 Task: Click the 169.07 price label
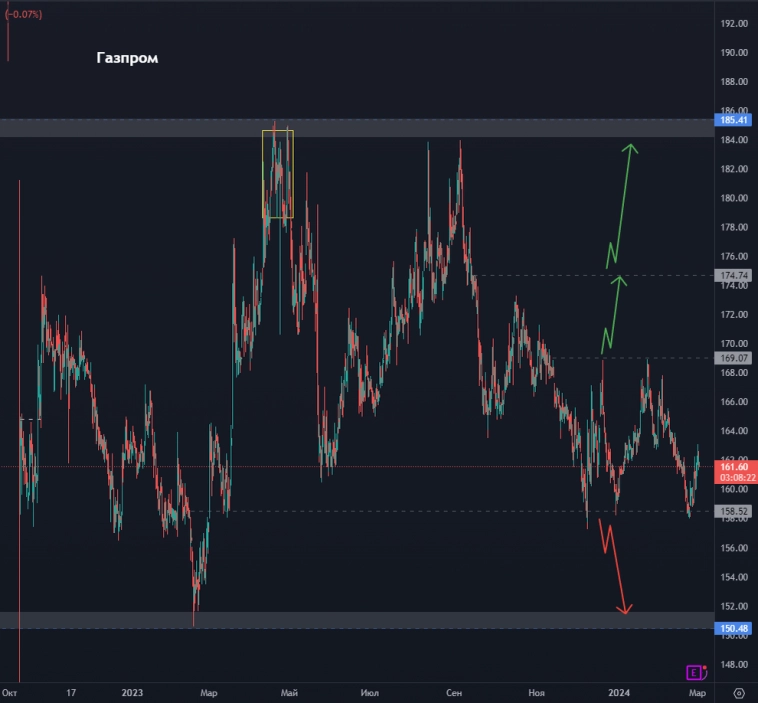734,357
